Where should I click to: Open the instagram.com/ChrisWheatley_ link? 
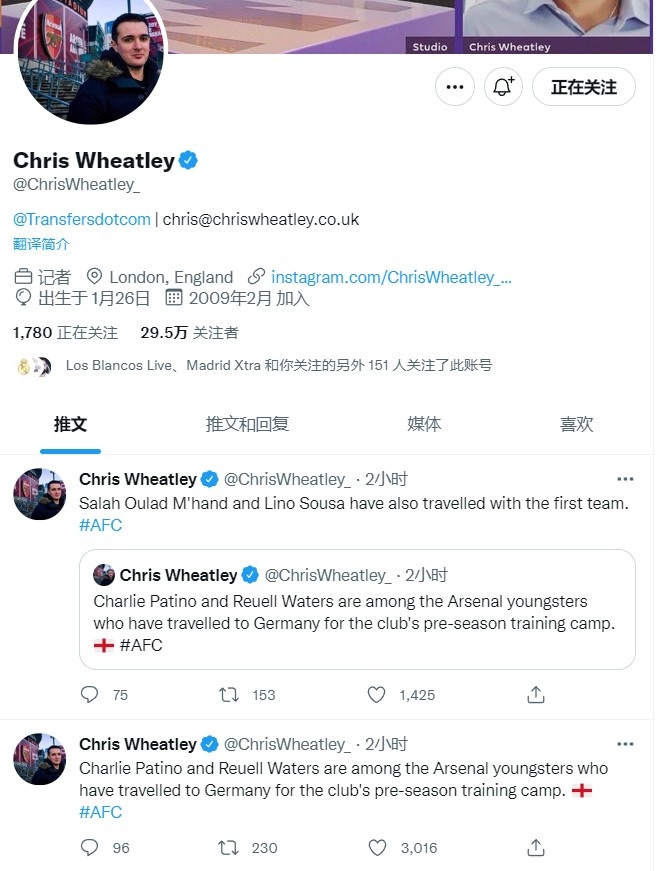391,277
